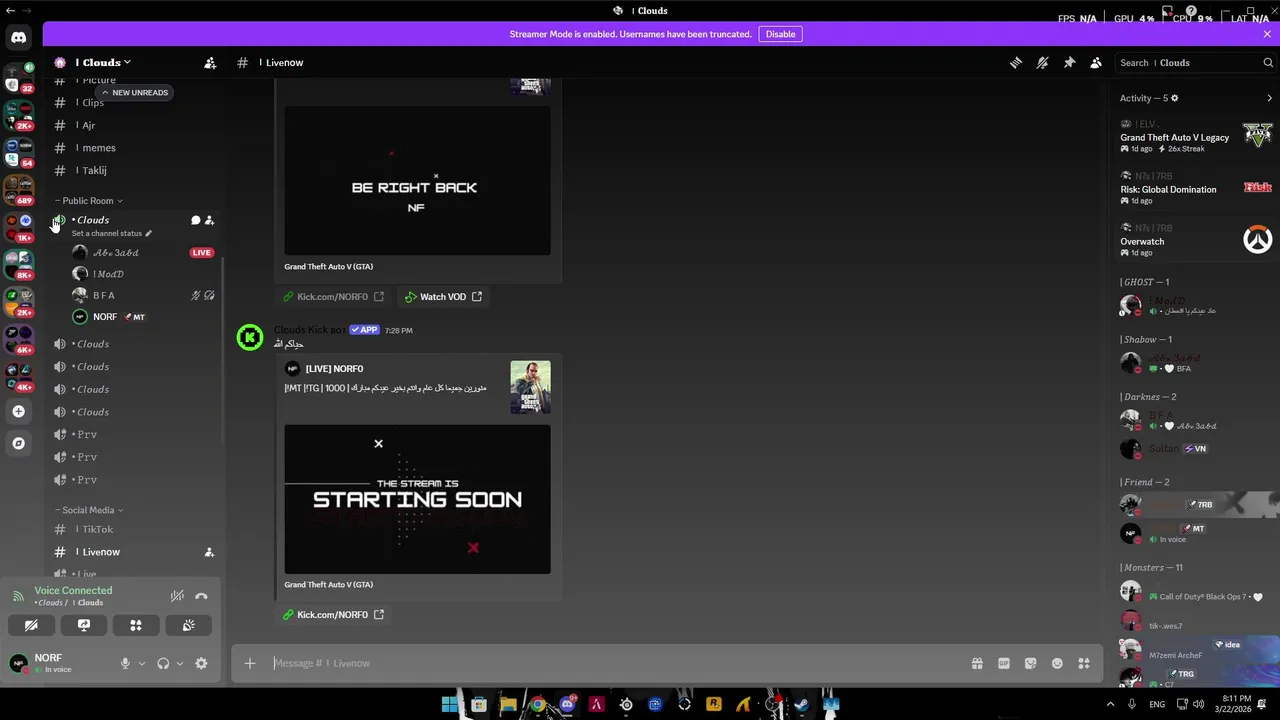Click invite-people icon next to server name

(210, 62)
